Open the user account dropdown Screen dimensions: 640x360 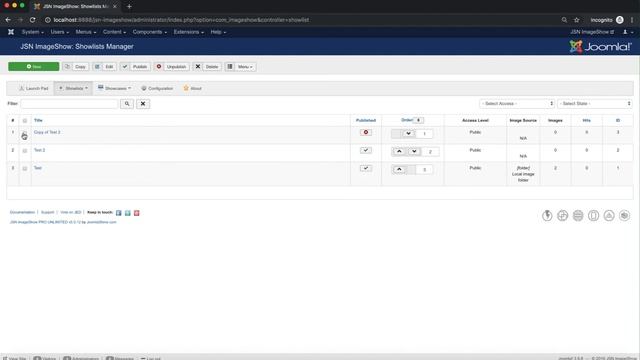(628, 32)
